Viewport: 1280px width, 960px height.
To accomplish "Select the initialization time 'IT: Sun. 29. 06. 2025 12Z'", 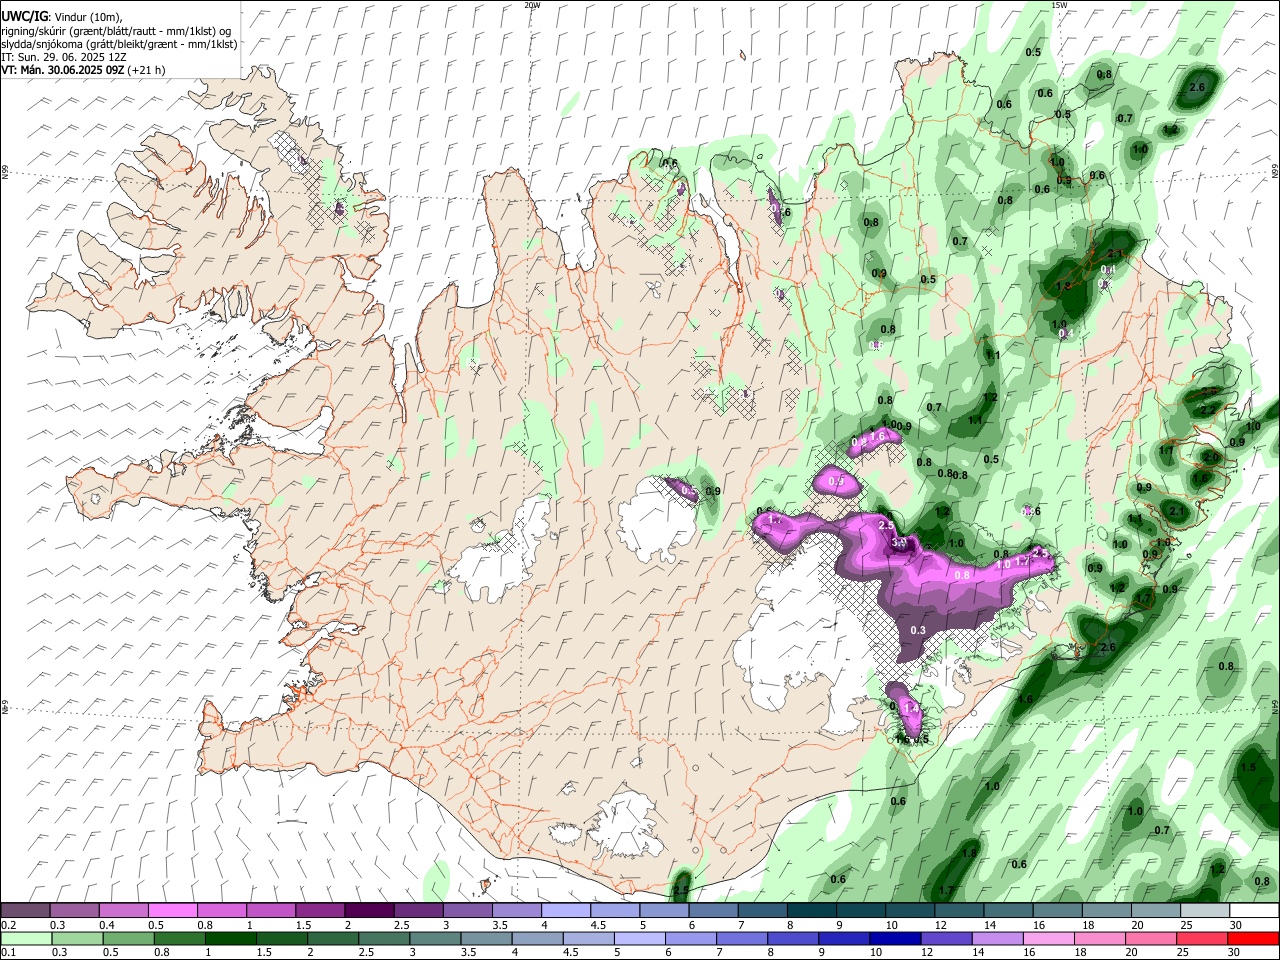I will [x=64, y=57].
